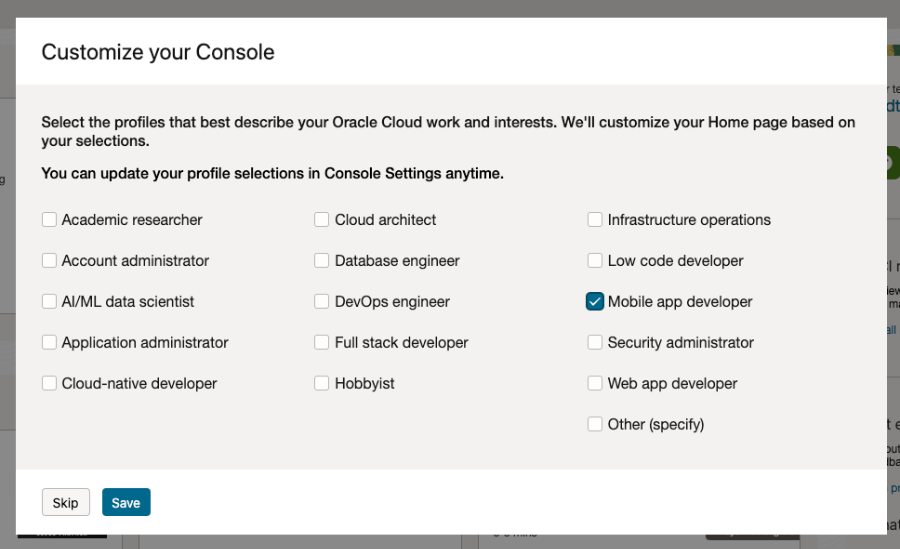
Task: Enable the Cloud-native developer checkbox
Action: [x=49, y=383]
